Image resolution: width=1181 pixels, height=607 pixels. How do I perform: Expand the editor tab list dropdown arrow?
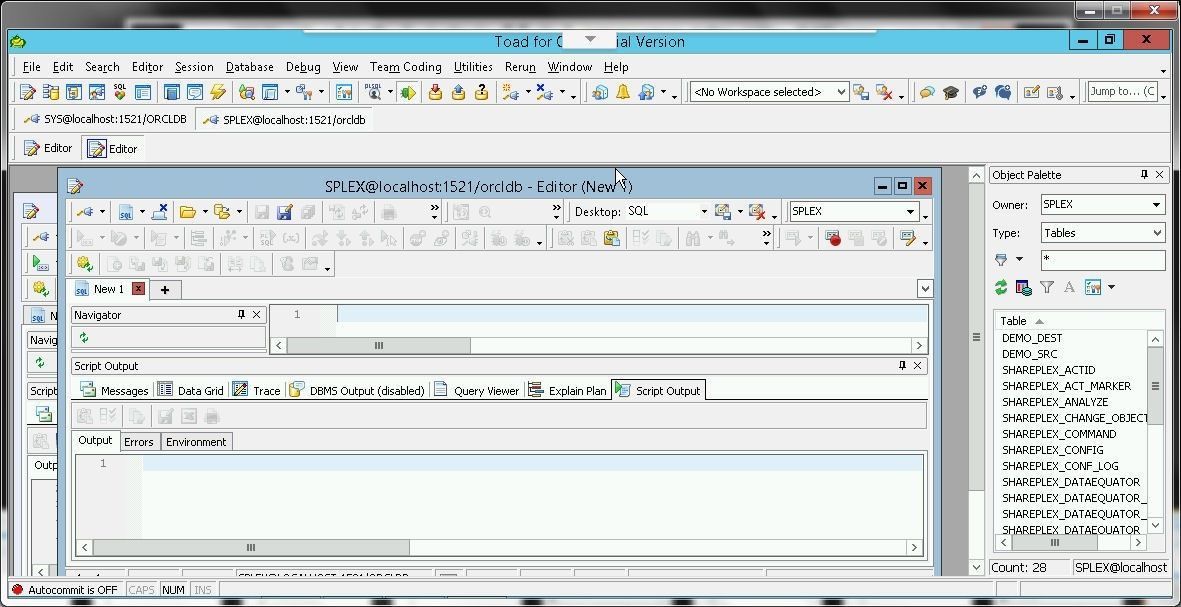tap(925, 288)
